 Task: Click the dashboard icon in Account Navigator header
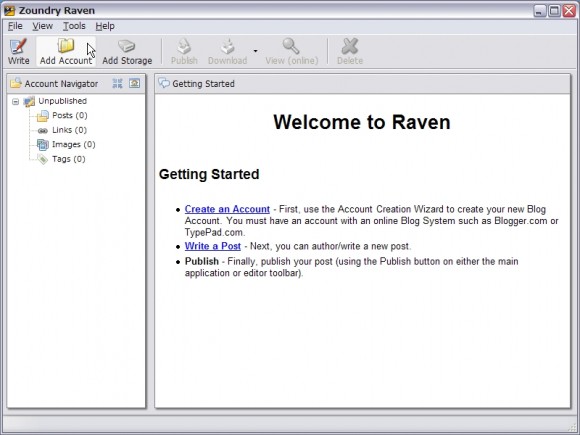coord(134,83)
